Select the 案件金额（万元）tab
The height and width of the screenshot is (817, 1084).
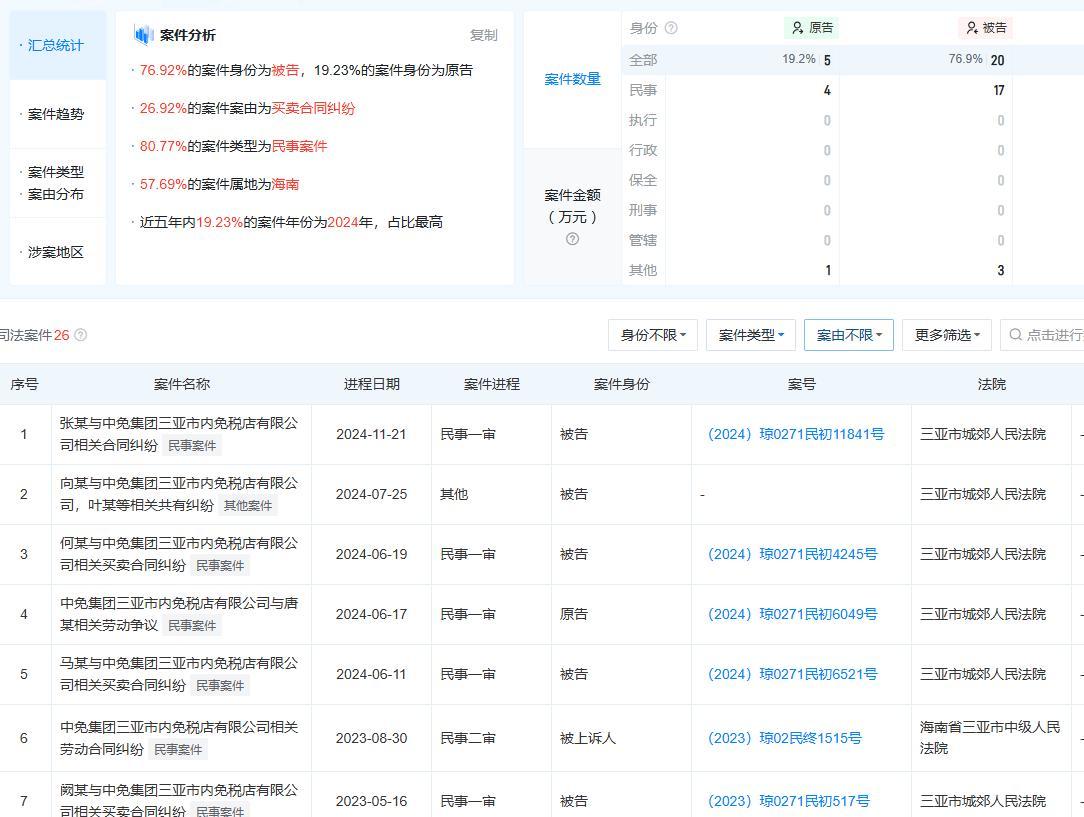(x=572, y=216)
